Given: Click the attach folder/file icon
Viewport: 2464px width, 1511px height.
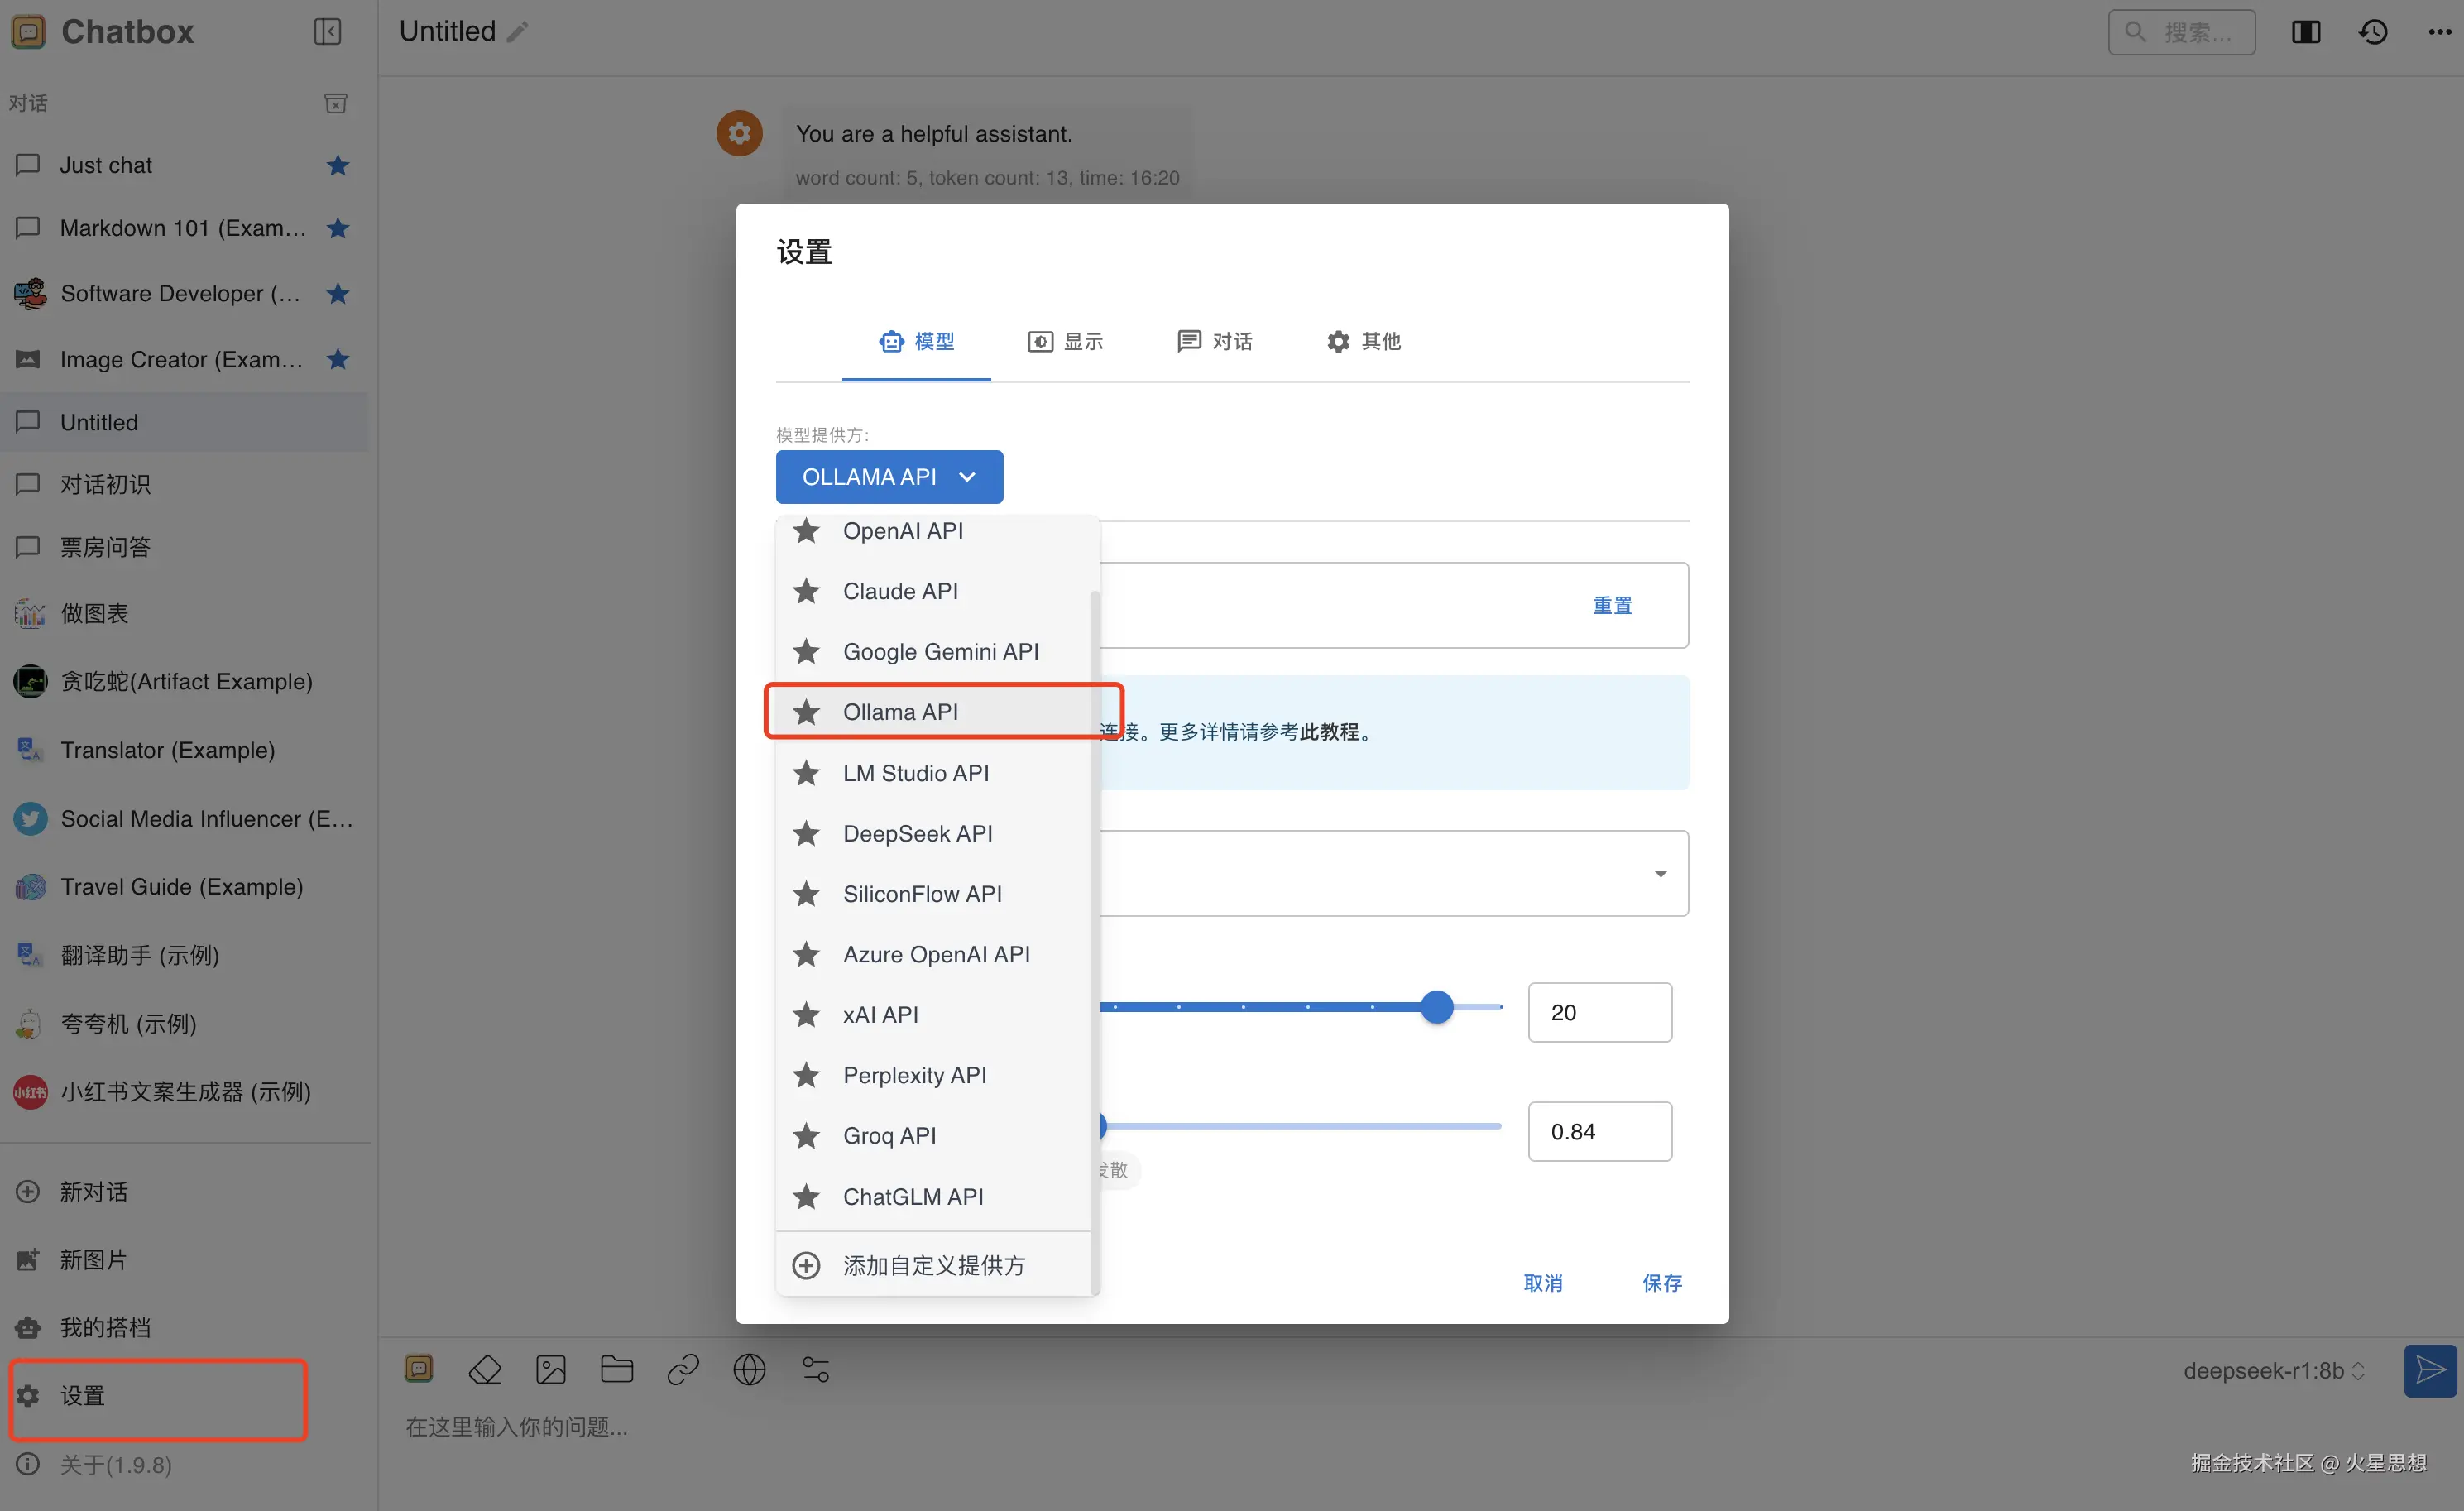Looking at the screenshot, I should (617, 1369).
